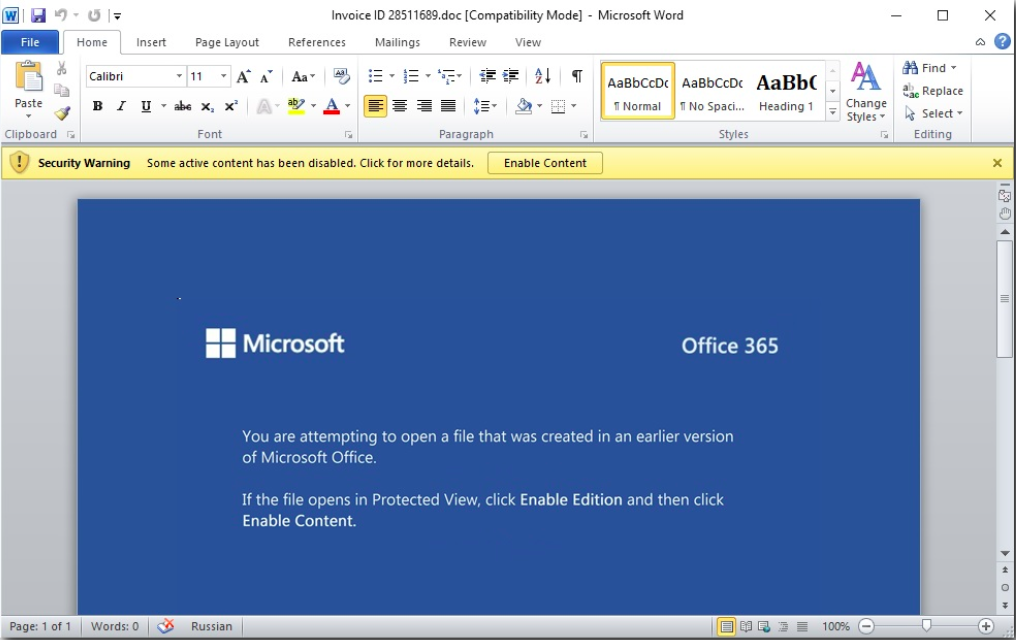Open the Calibri font name dropdown

(179, 76)
